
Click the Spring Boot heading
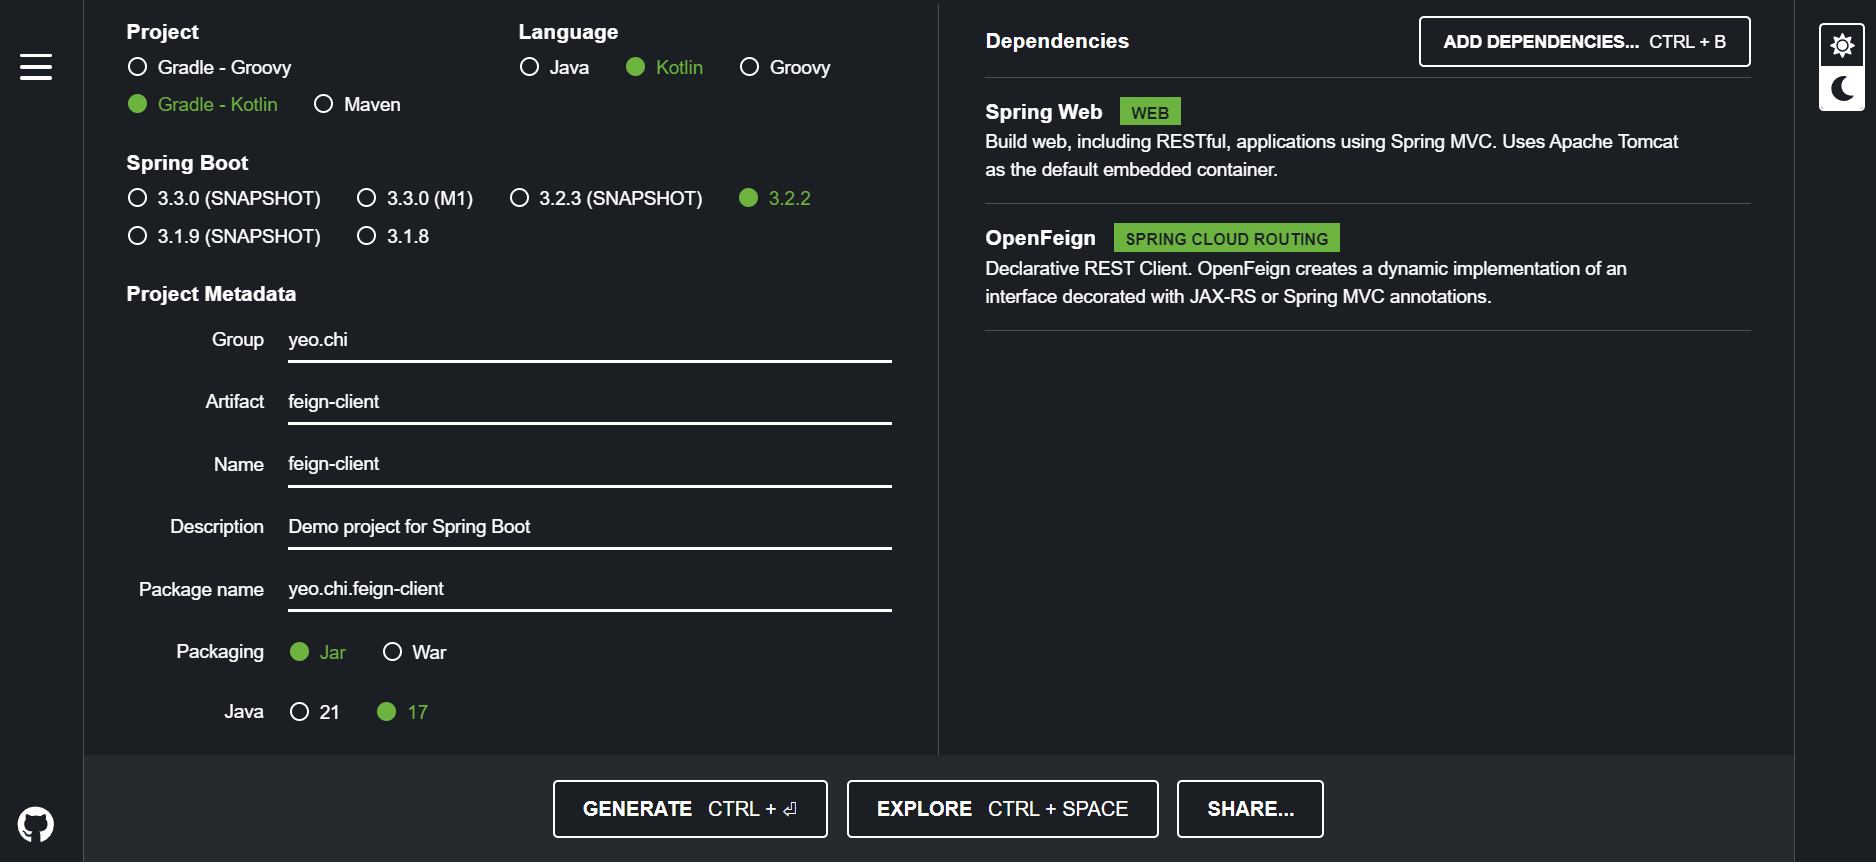tap(187, 163)
